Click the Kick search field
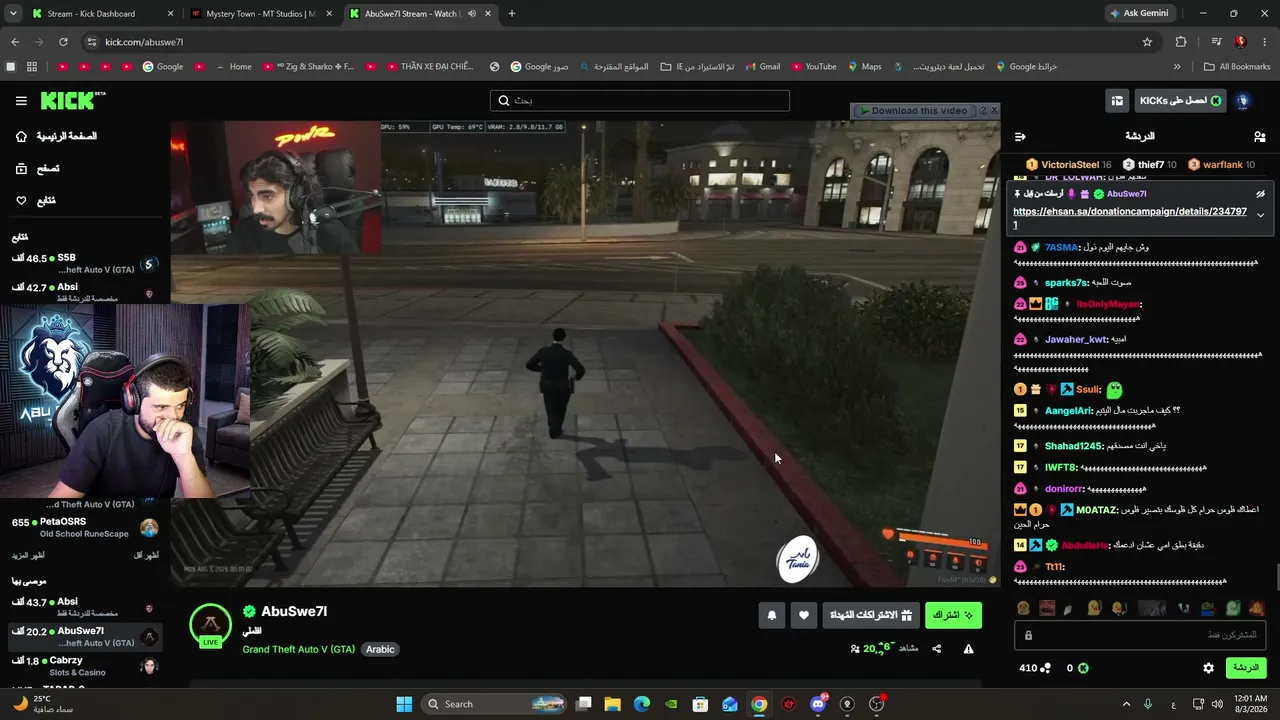Screen dimensions: 1280x720 [x=640, y=101]
